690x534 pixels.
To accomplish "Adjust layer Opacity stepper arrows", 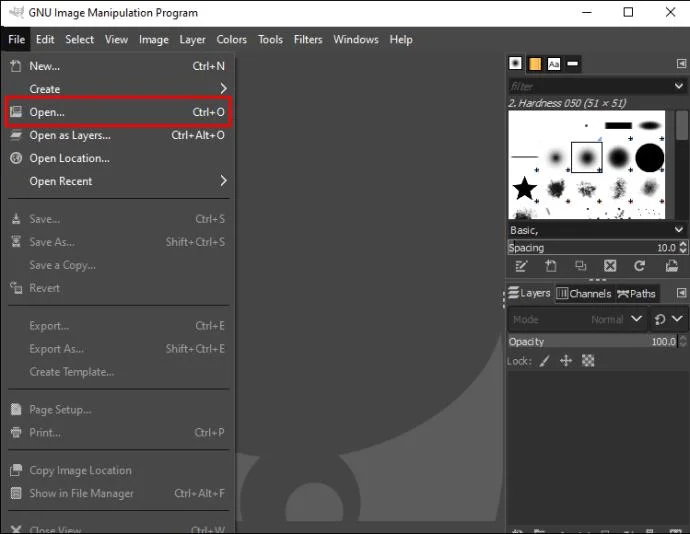I will (683, 341).
